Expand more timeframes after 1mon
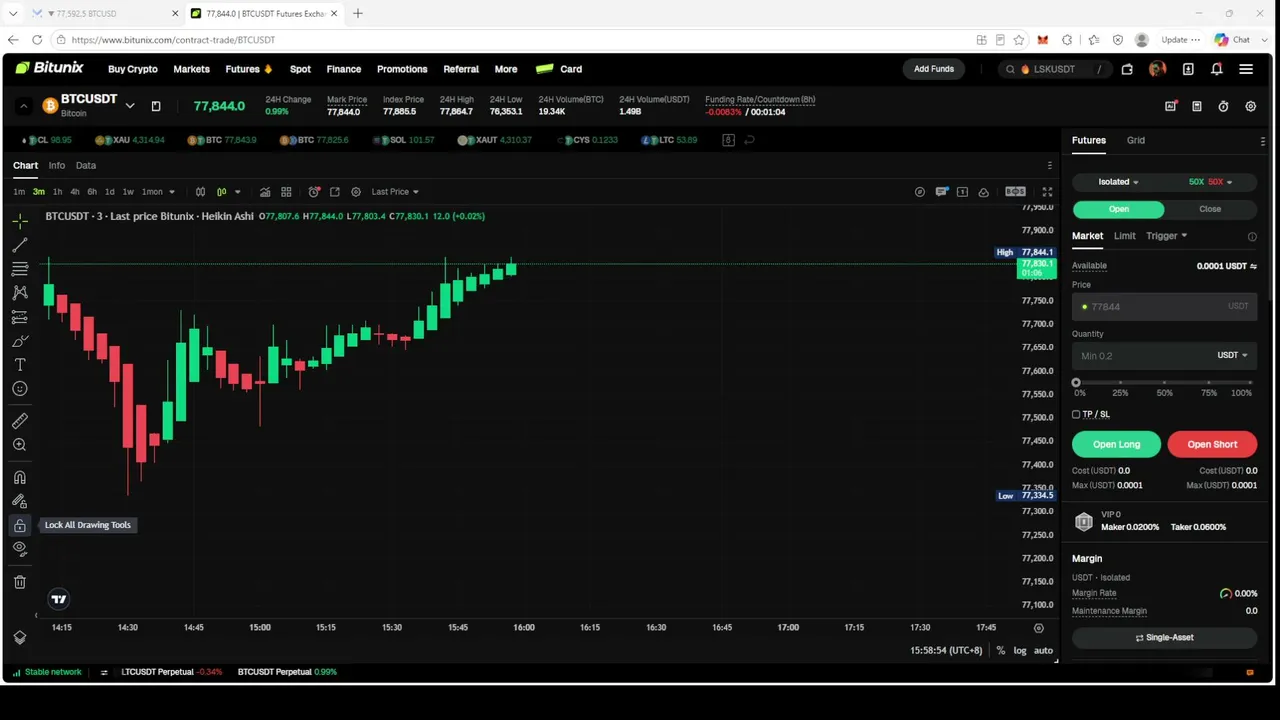 [172, 192]
